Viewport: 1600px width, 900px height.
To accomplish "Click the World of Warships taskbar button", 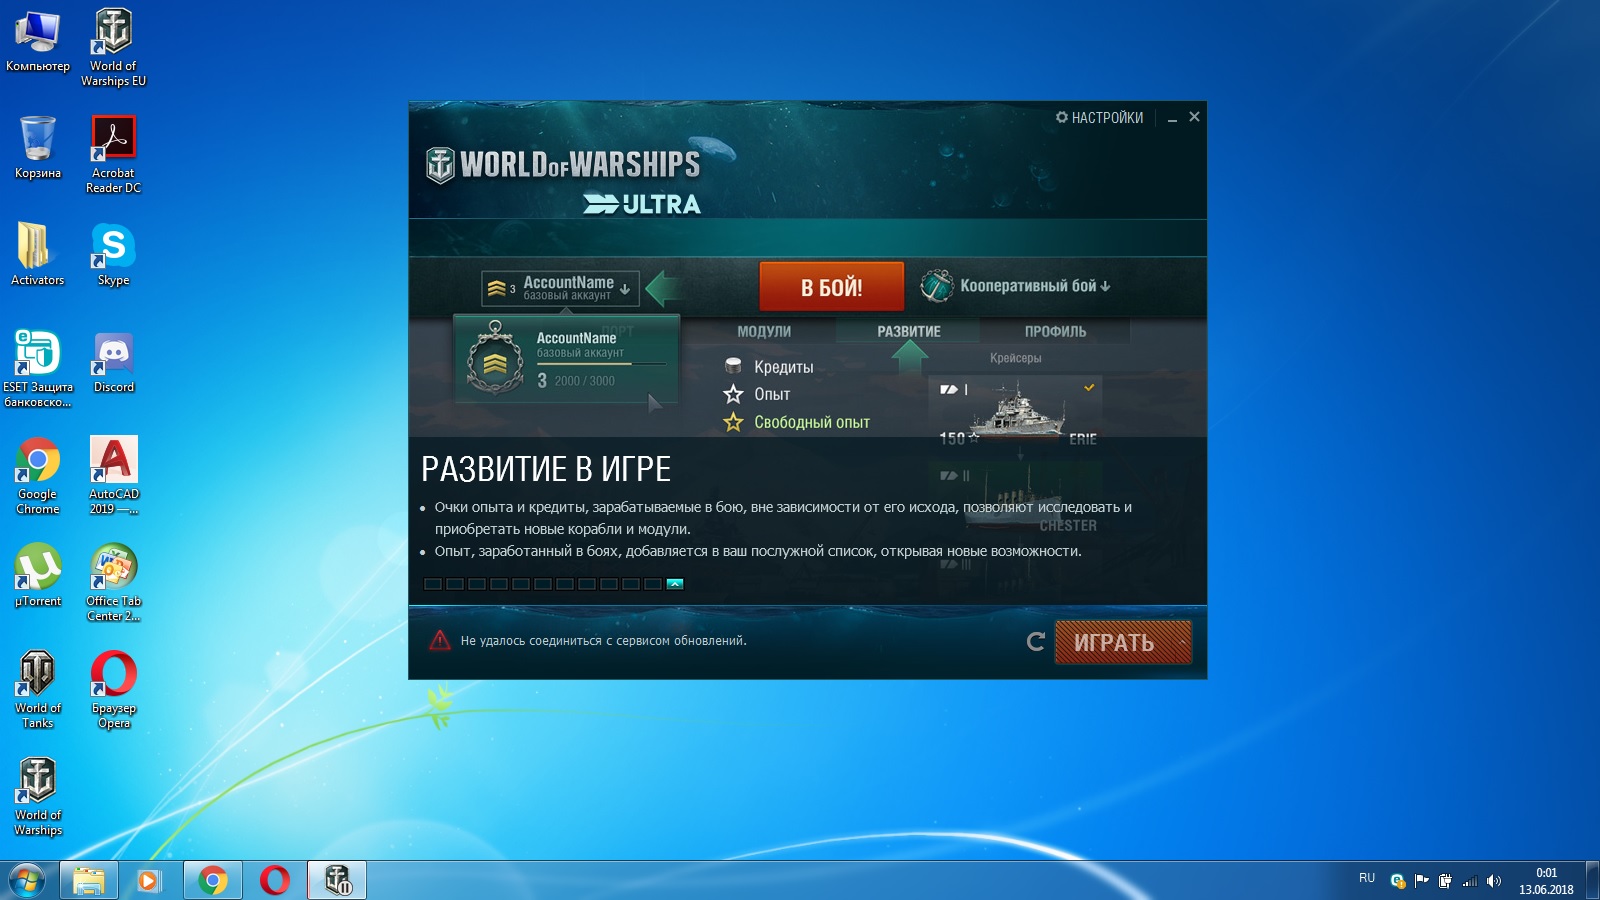I will coord(337,880).
